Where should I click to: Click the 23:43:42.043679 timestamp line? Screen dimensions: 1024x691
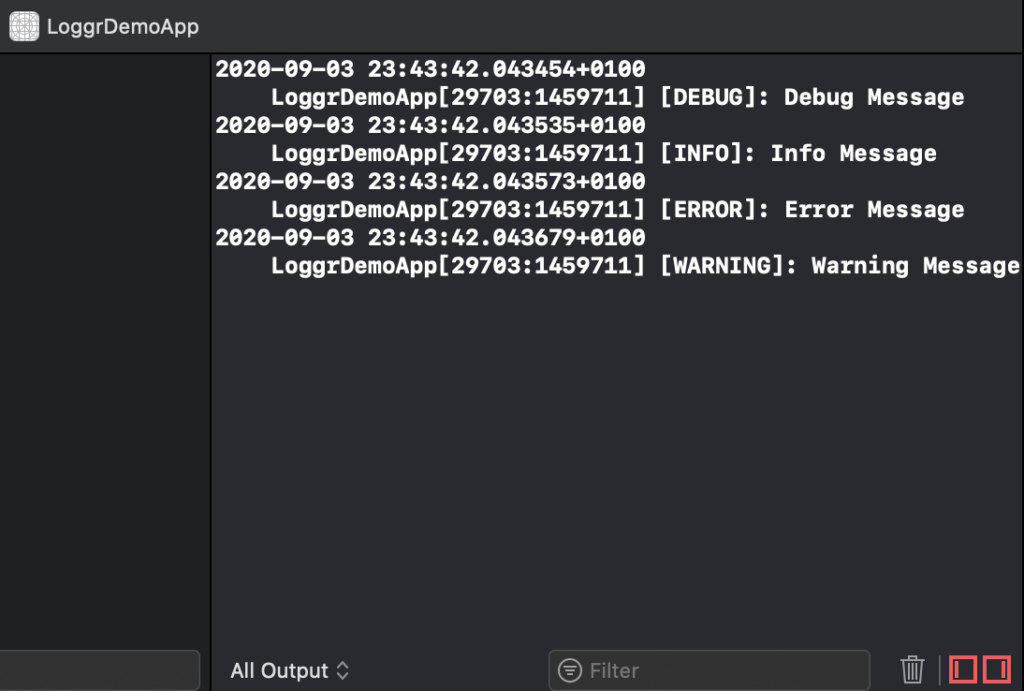click(430, 237)
